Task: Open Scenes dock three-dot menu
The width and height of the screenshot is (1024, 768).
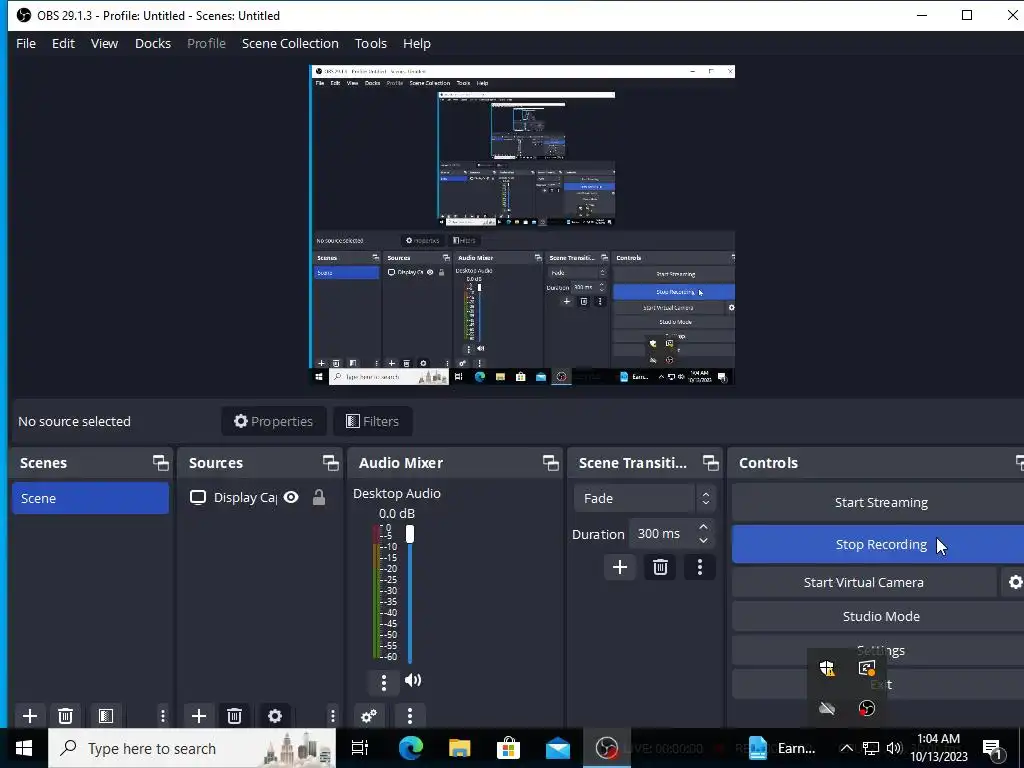Action: pos(163,716)
